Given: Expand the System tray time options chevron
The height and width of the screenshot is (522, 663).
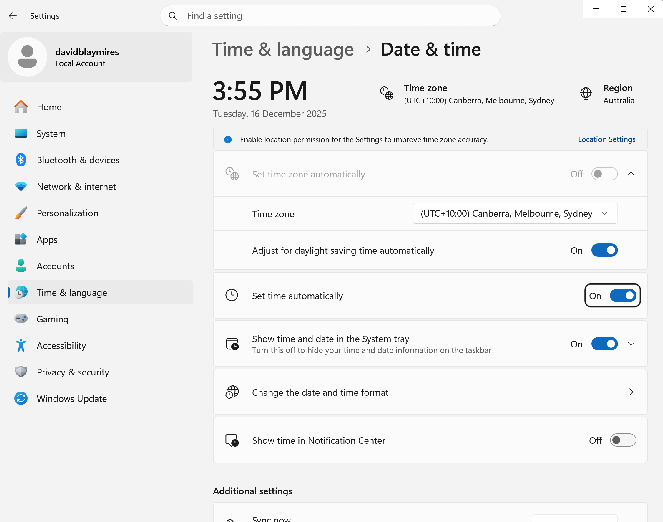Looking at the screenshot, I should coord(631,344).
